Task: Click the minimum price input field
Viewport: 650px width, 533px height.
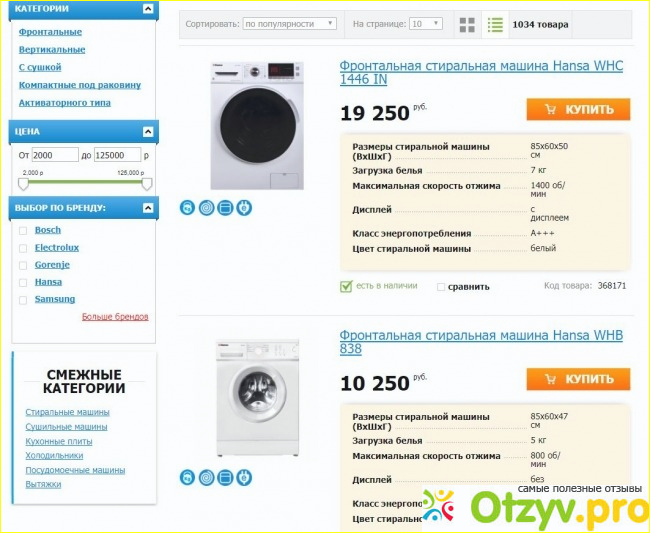Action: coord(55,155)
